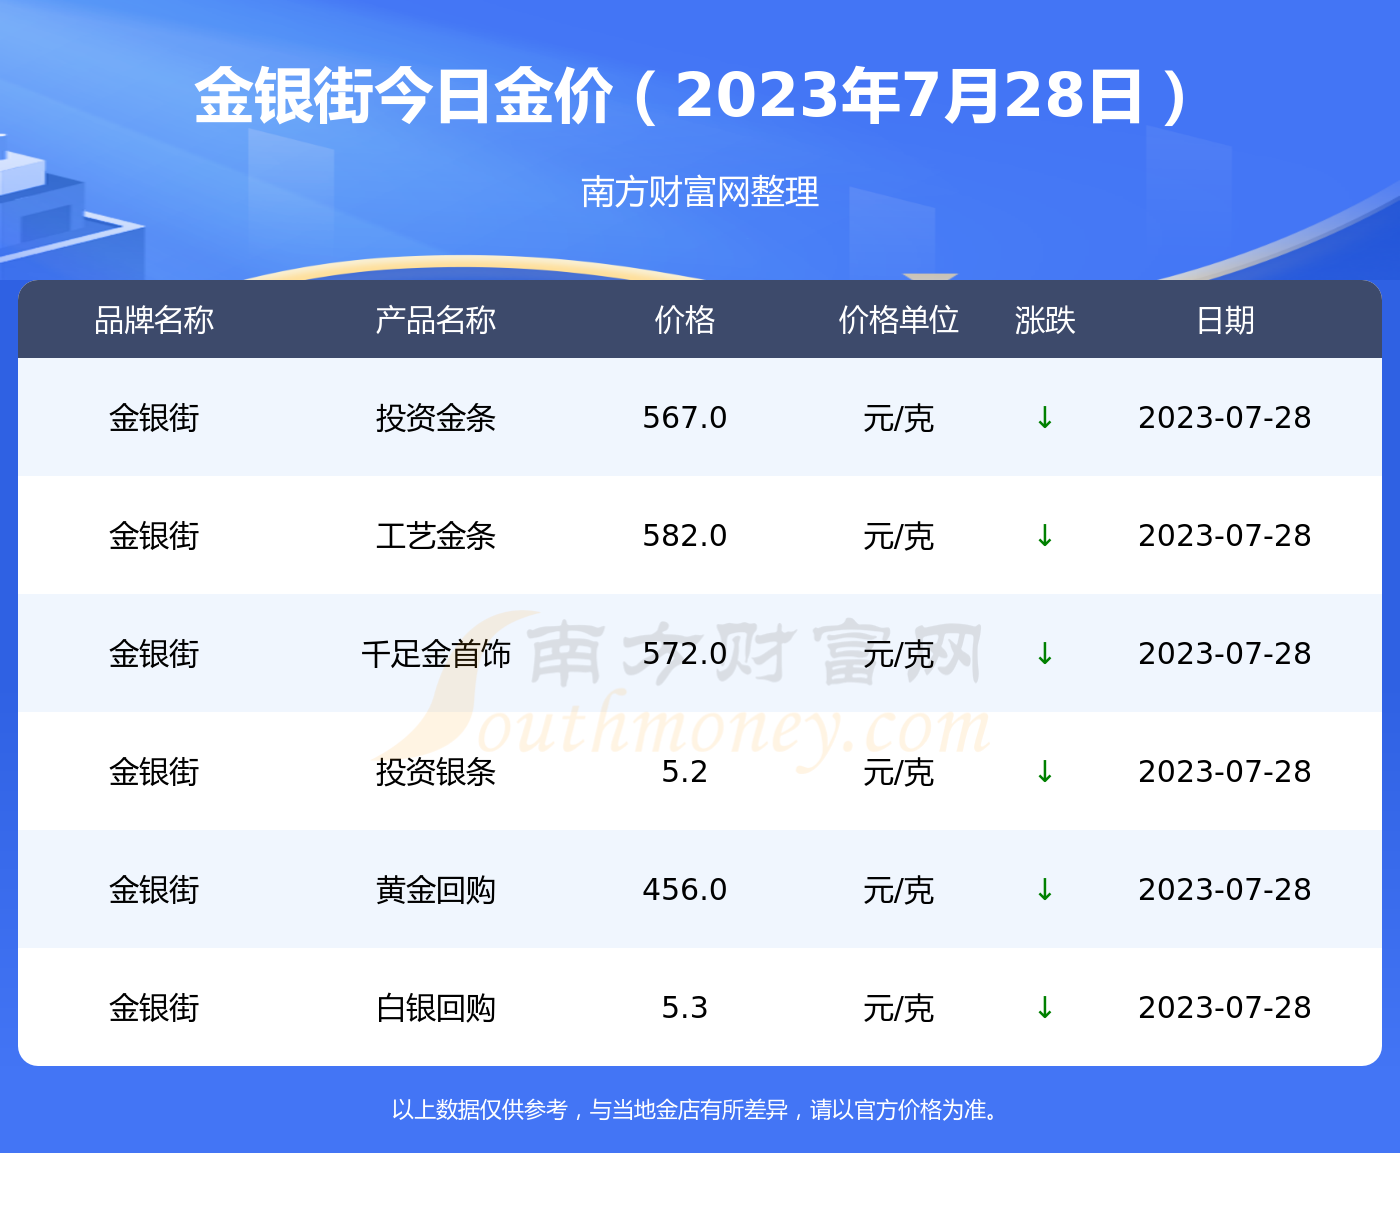
Task: Click the 产品名称 column header
Action: (436, 320)
